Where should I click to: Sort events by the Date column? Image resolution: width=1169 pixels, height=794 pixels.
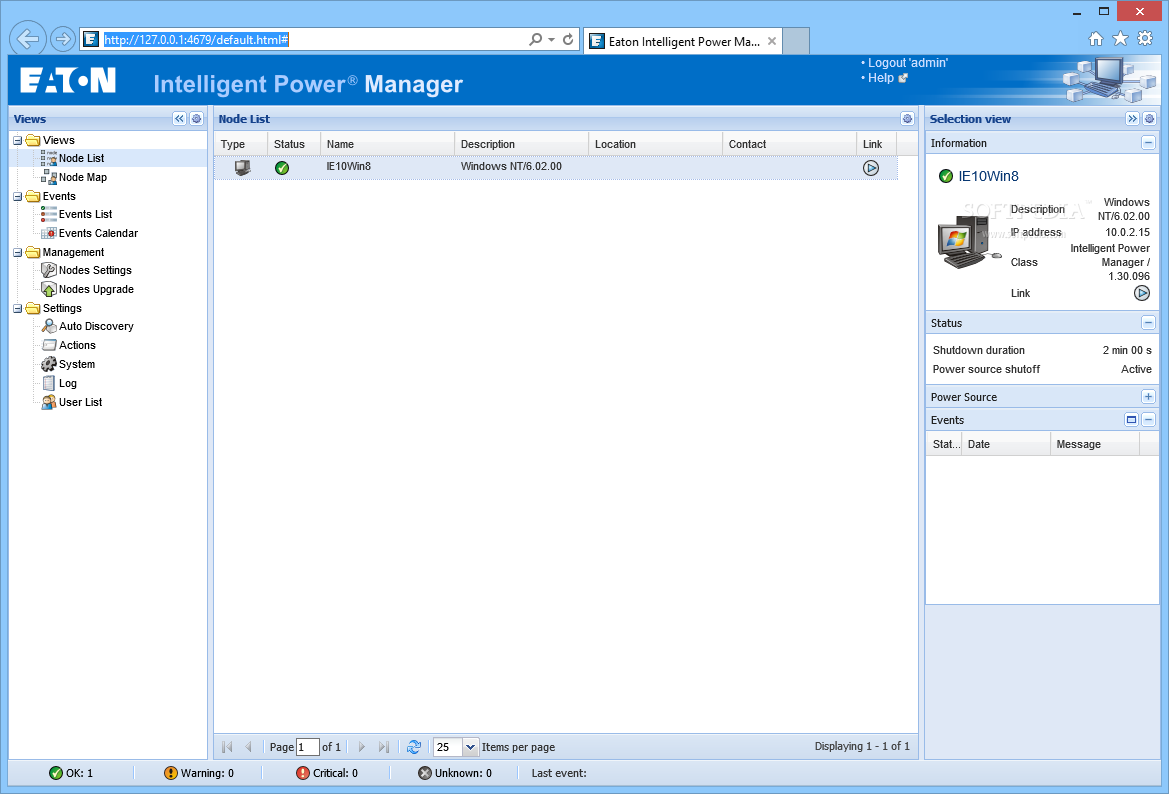point(1006,444)
